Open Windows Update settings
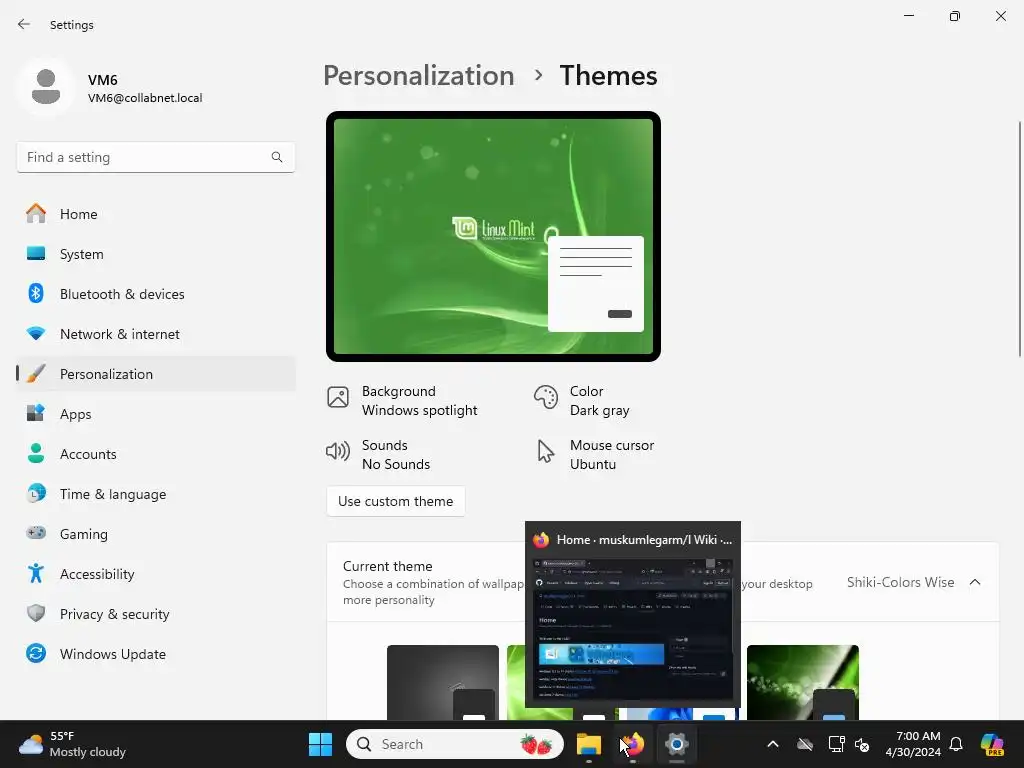The width and height of the screenshot is (1024, 768). point(155,654)
